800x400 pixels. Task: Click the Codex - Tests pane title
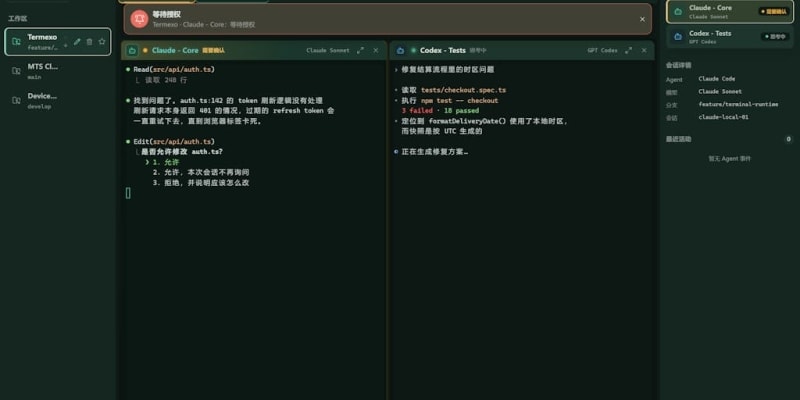pyautogui.click(x=443, y=51)
